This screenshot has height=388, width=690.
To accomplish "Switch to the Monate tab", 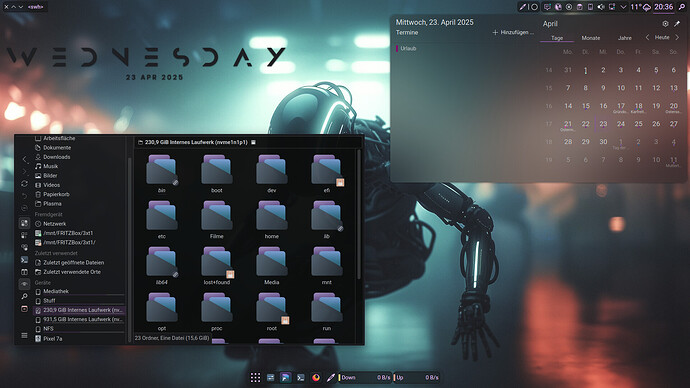I will click(591, 38).
